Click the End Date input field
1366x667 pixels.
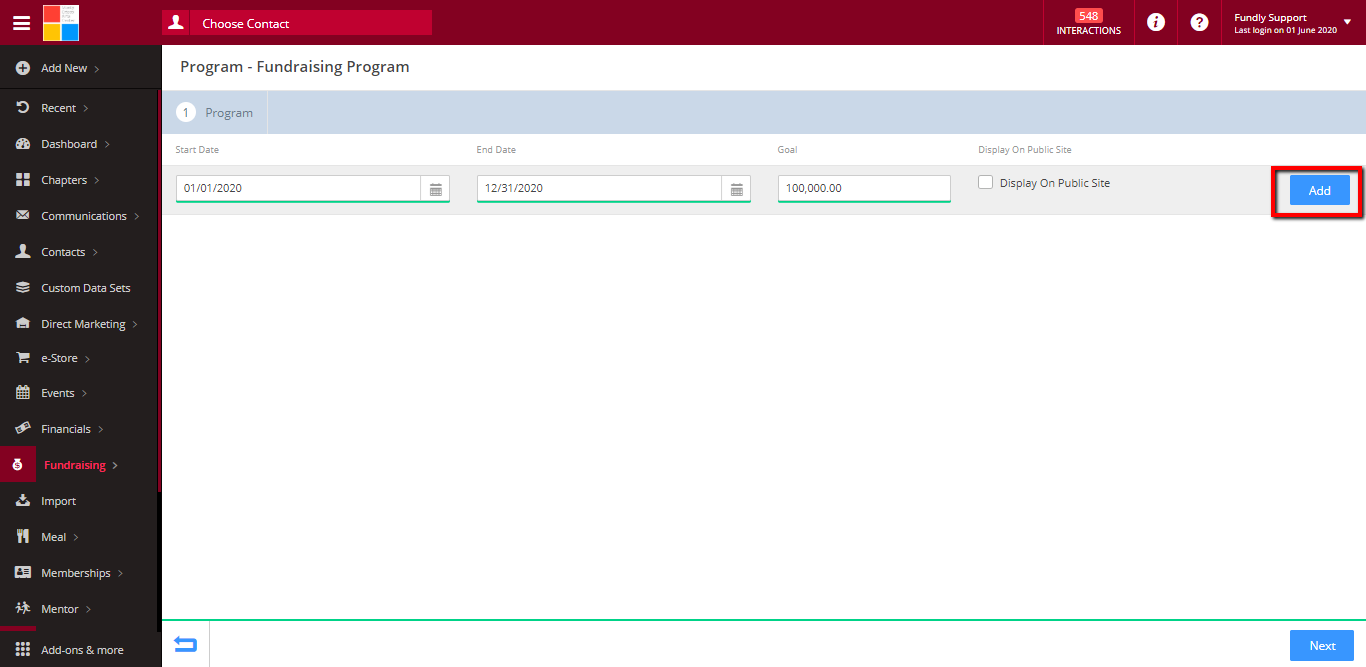coord(599,189)
